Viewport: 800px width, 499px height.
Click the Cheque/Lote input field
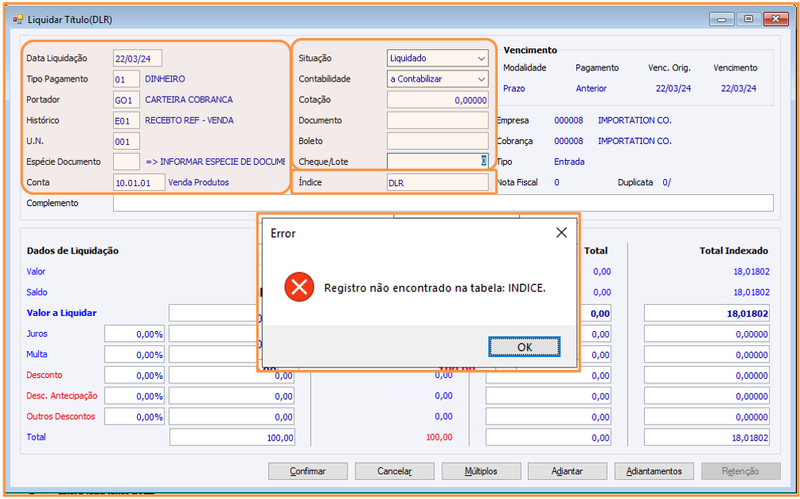click(x=437, y=161)
